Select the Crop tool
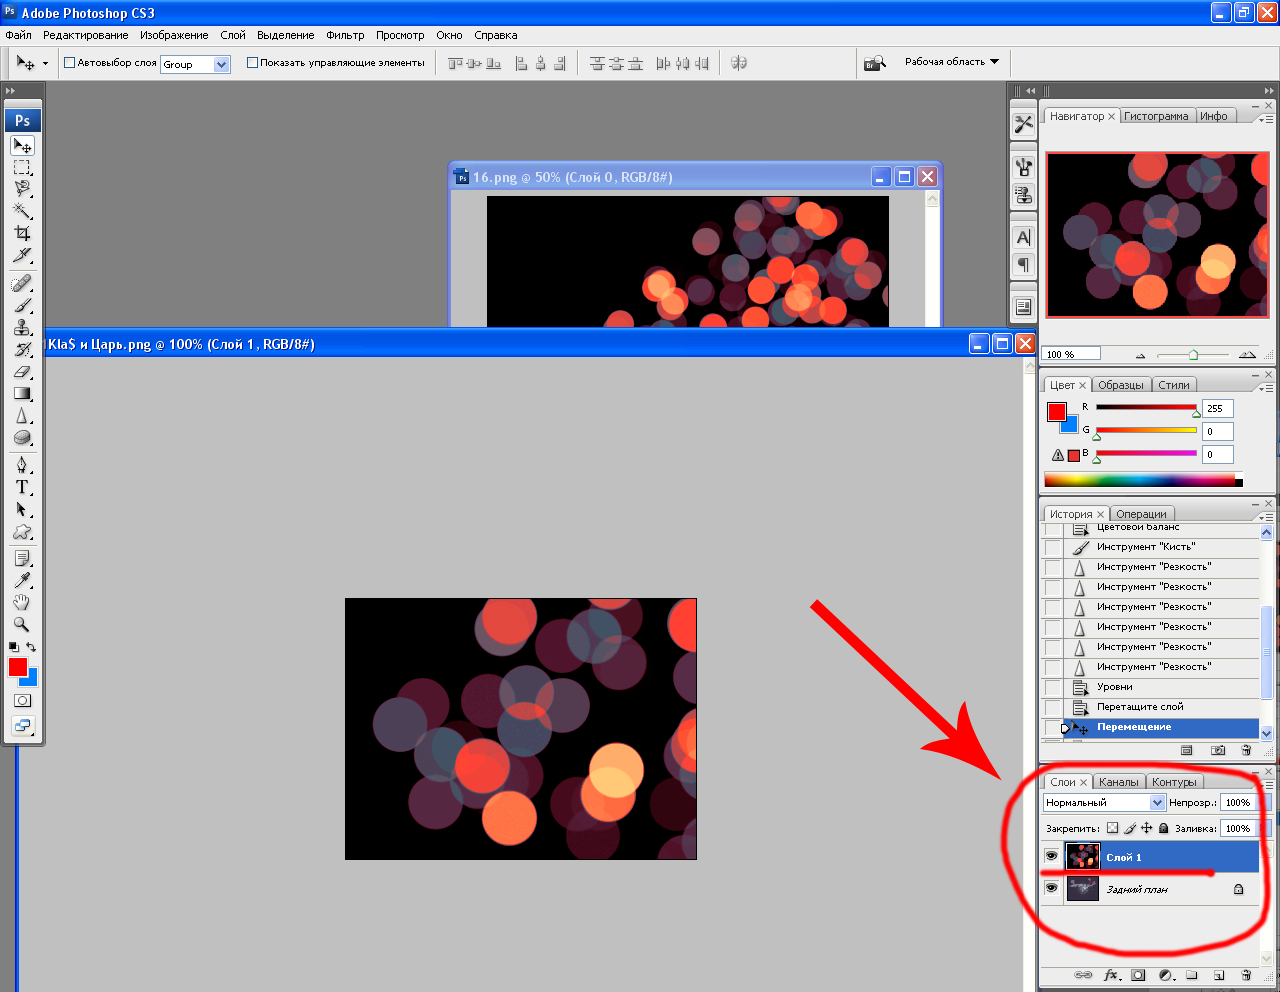Image resolution: width=1280 pixels, height=992 pixels. (x=22, y=233)
